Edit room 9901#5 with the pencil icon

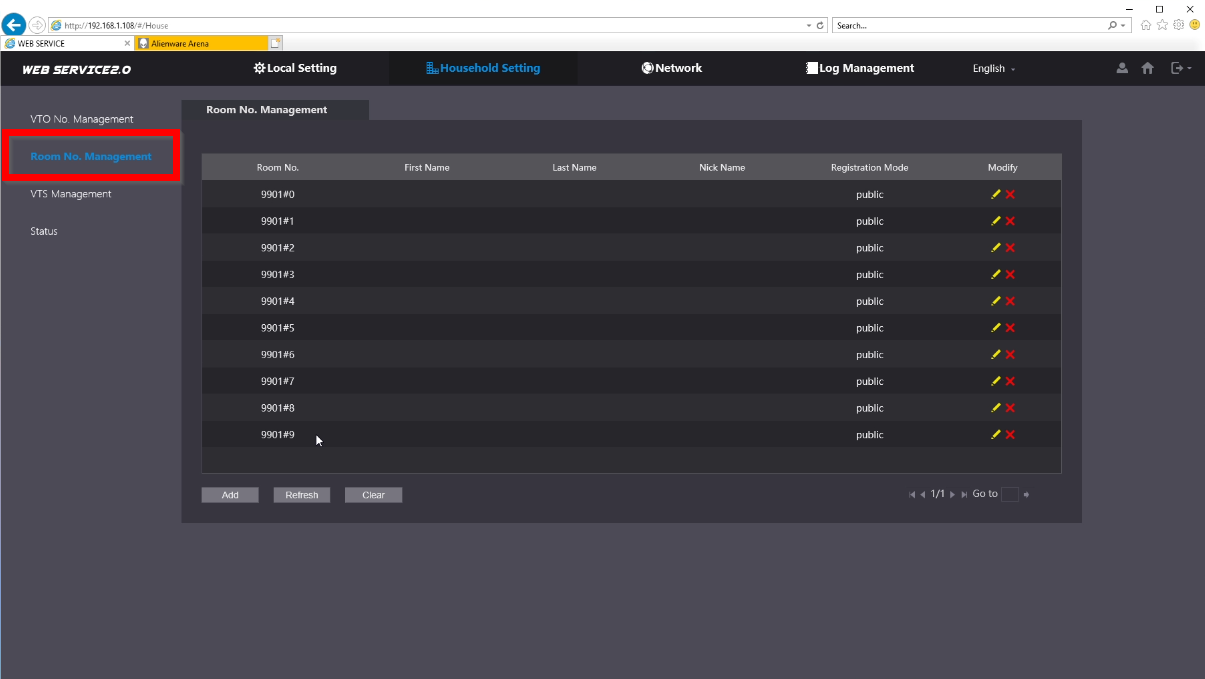point(996,328)
